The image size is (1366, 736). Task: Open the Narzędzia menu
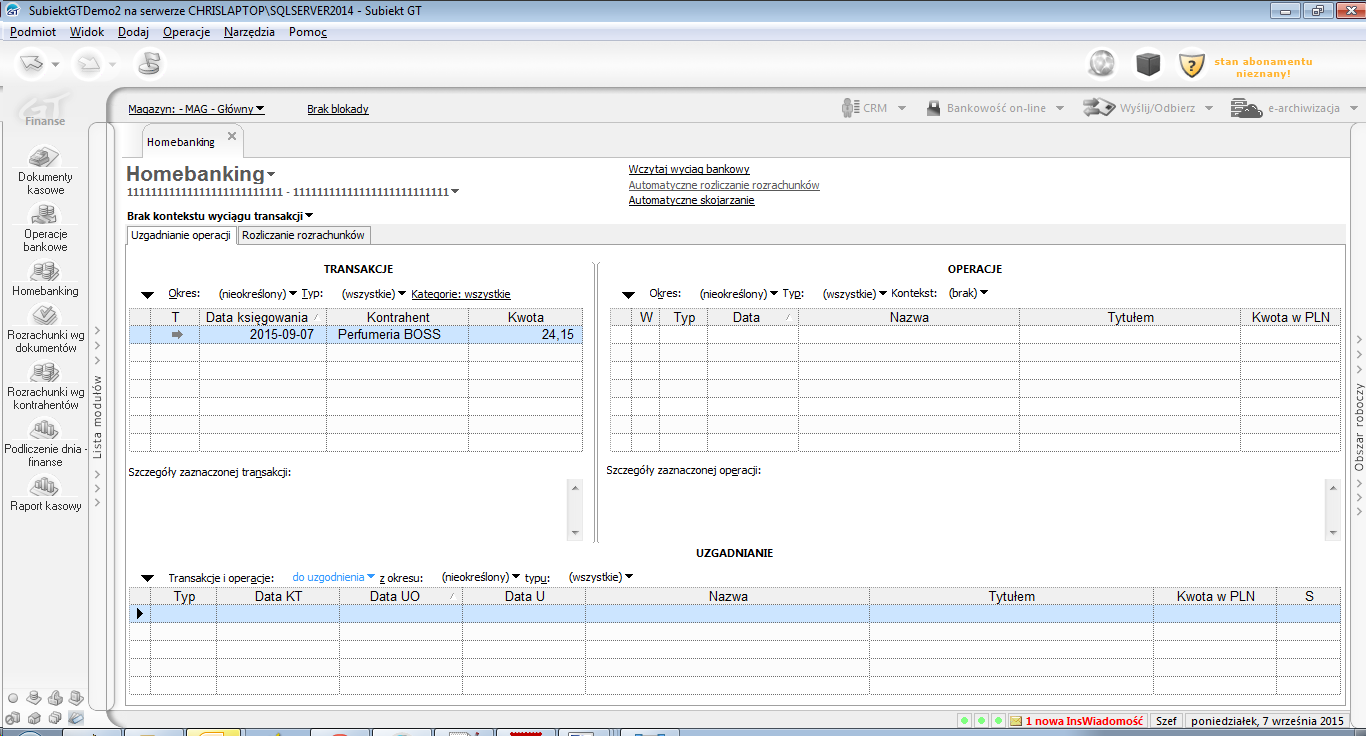250,32
